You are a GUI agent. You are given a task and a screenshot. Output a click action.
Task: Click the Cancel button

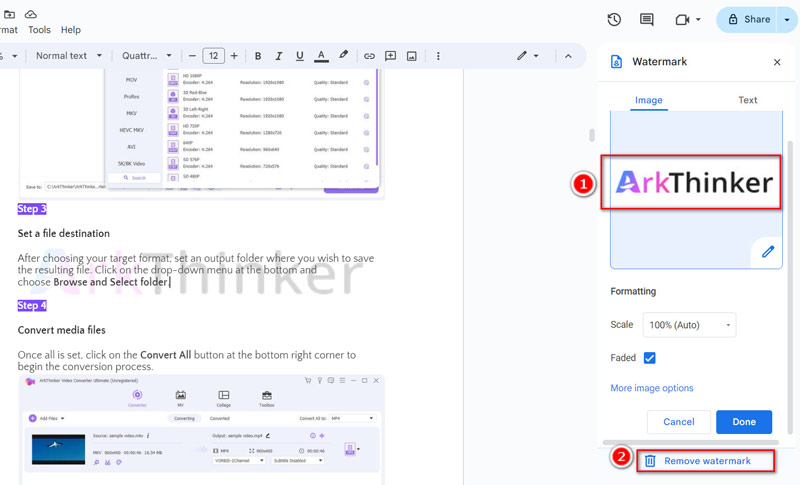pyautogui.click(x=679, y=422)
